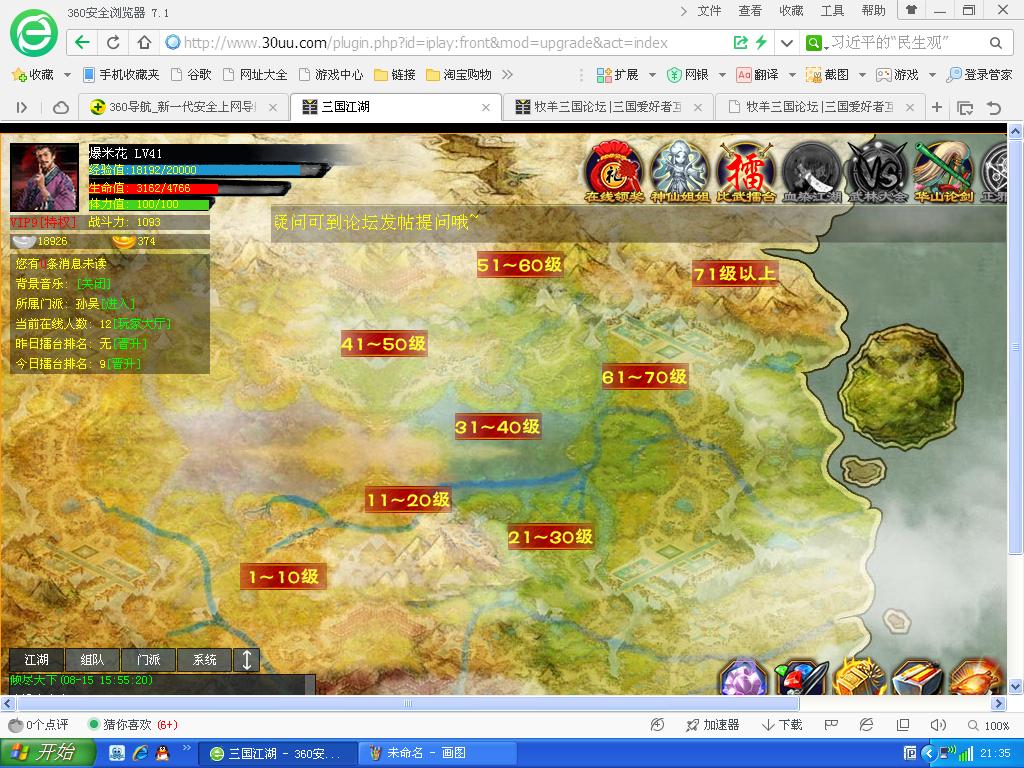Expand the 游戏 games dropdown
1024x768 pixels.
pyautogui.click(x=933, y=75)
